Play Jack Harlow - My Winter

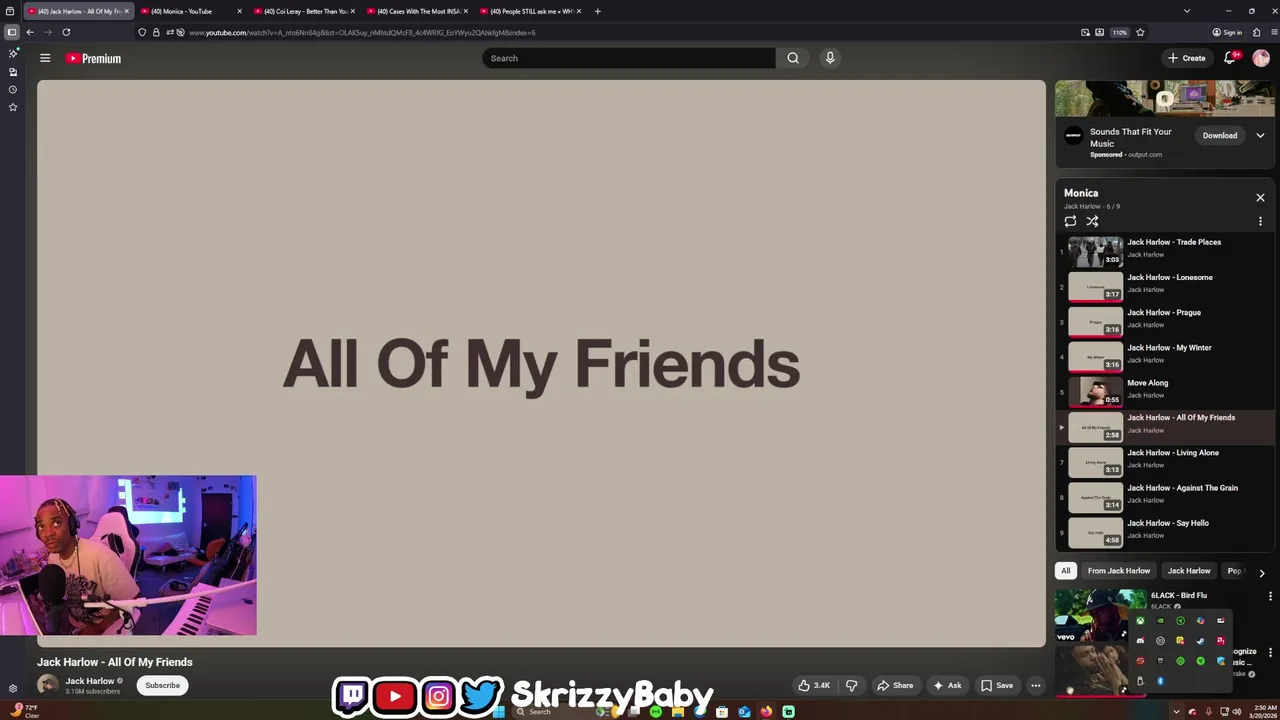tap(1165, 357)
